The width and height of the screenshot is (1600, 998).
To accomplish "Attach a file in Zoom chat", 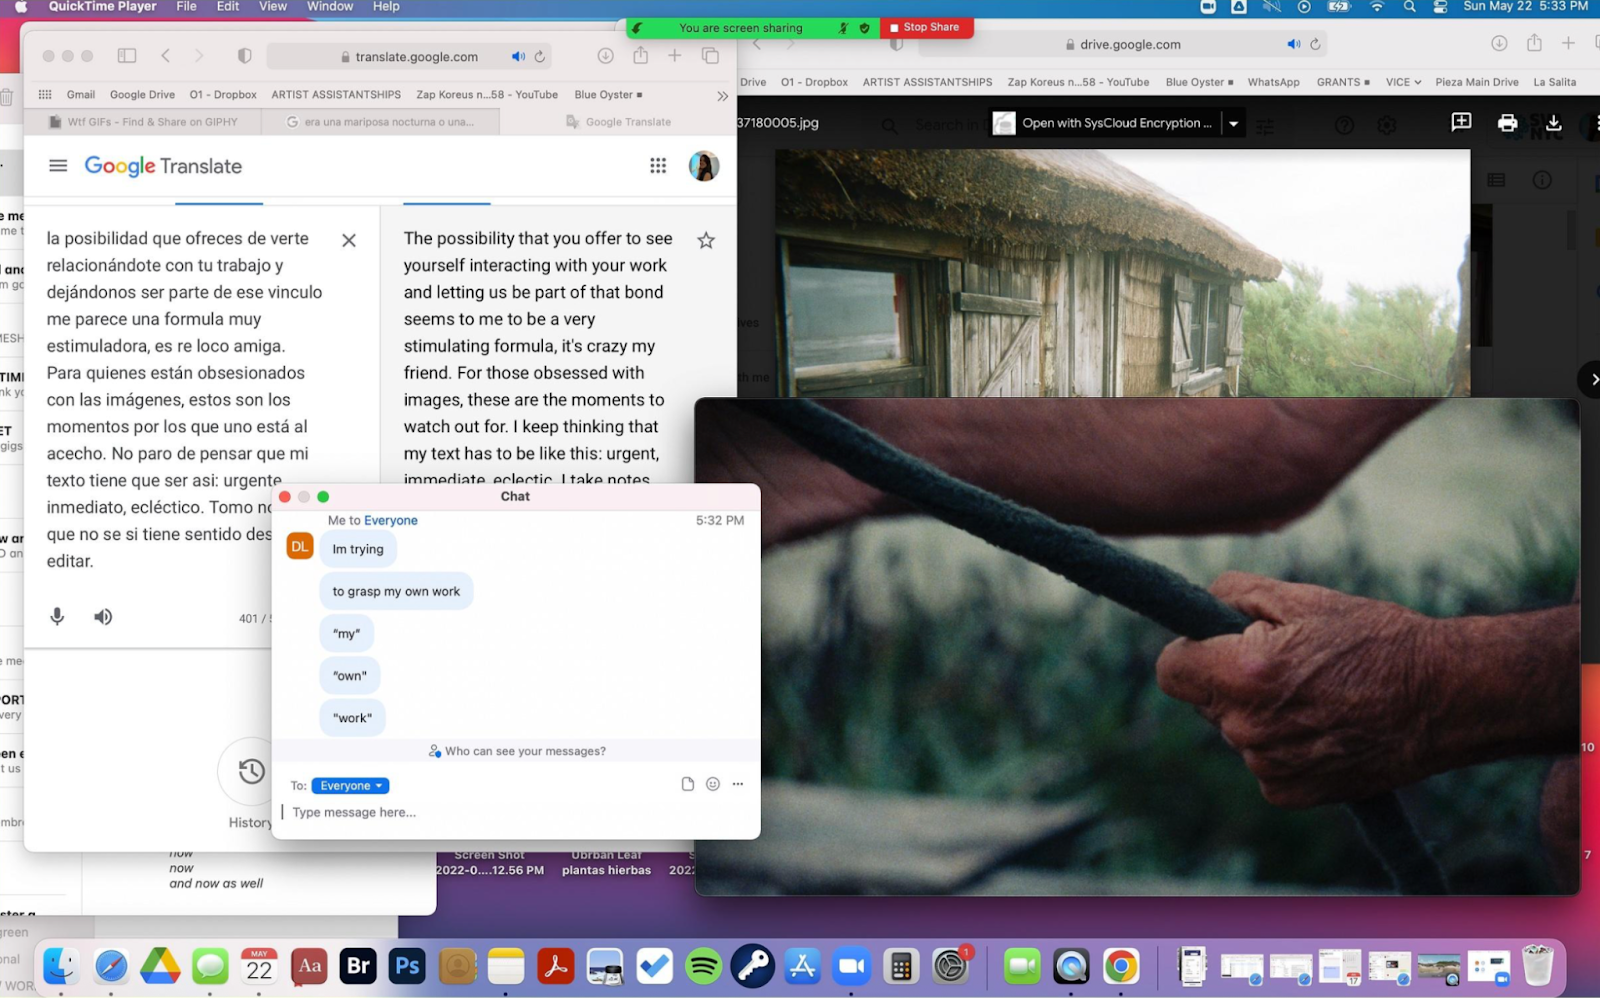I will tap(687, 784).
